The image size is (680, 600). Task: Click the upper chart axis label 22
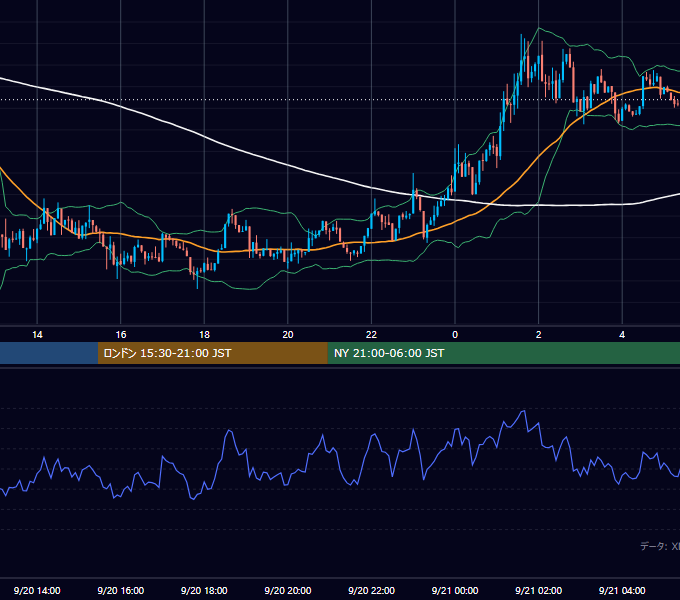coord(371,335)
